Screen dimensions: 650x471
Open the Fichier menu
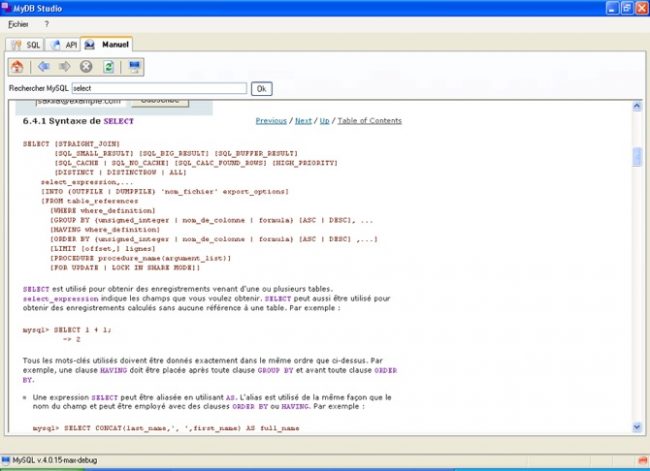tap(18, 24)
